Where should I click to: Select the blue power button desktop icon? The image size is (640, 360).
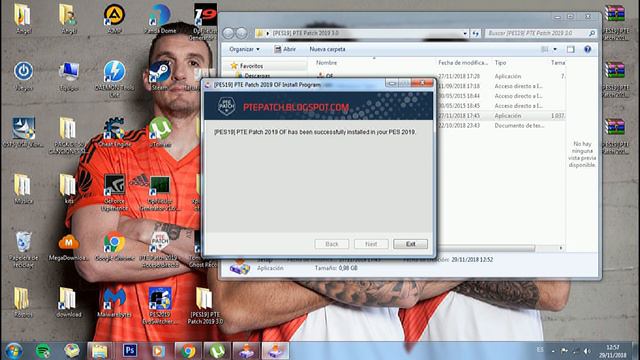[x=23, y=76]
